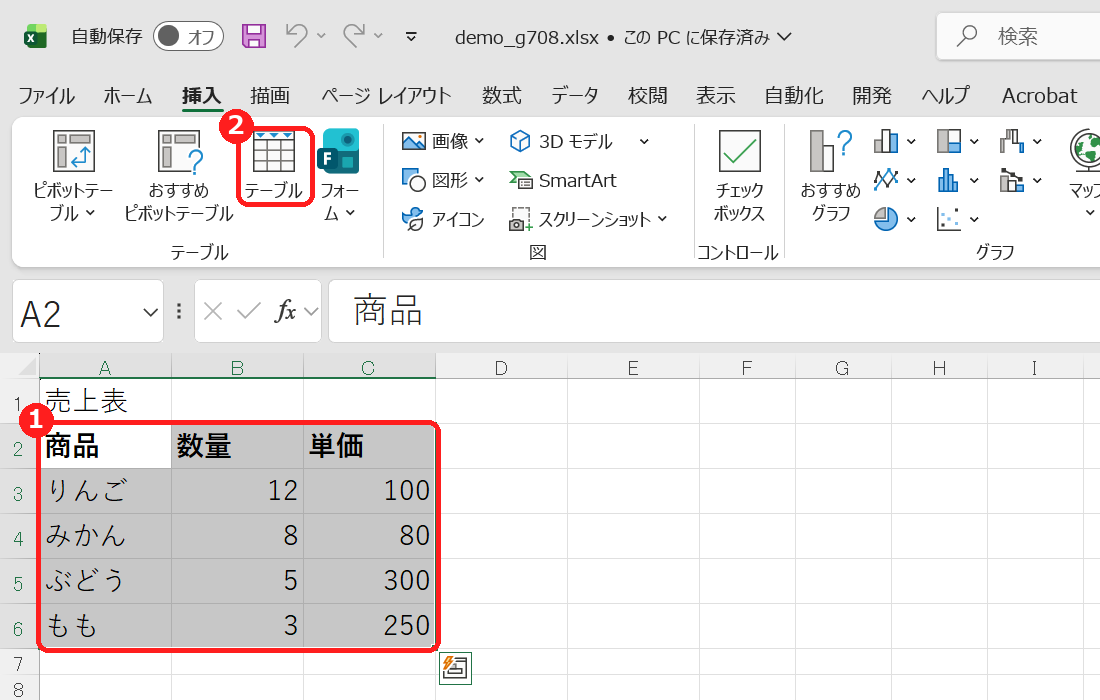Image resolution: width=1100 pixels, height=700 pixels.
Task: Select cell containing りんご
Action: click(105, 491)
